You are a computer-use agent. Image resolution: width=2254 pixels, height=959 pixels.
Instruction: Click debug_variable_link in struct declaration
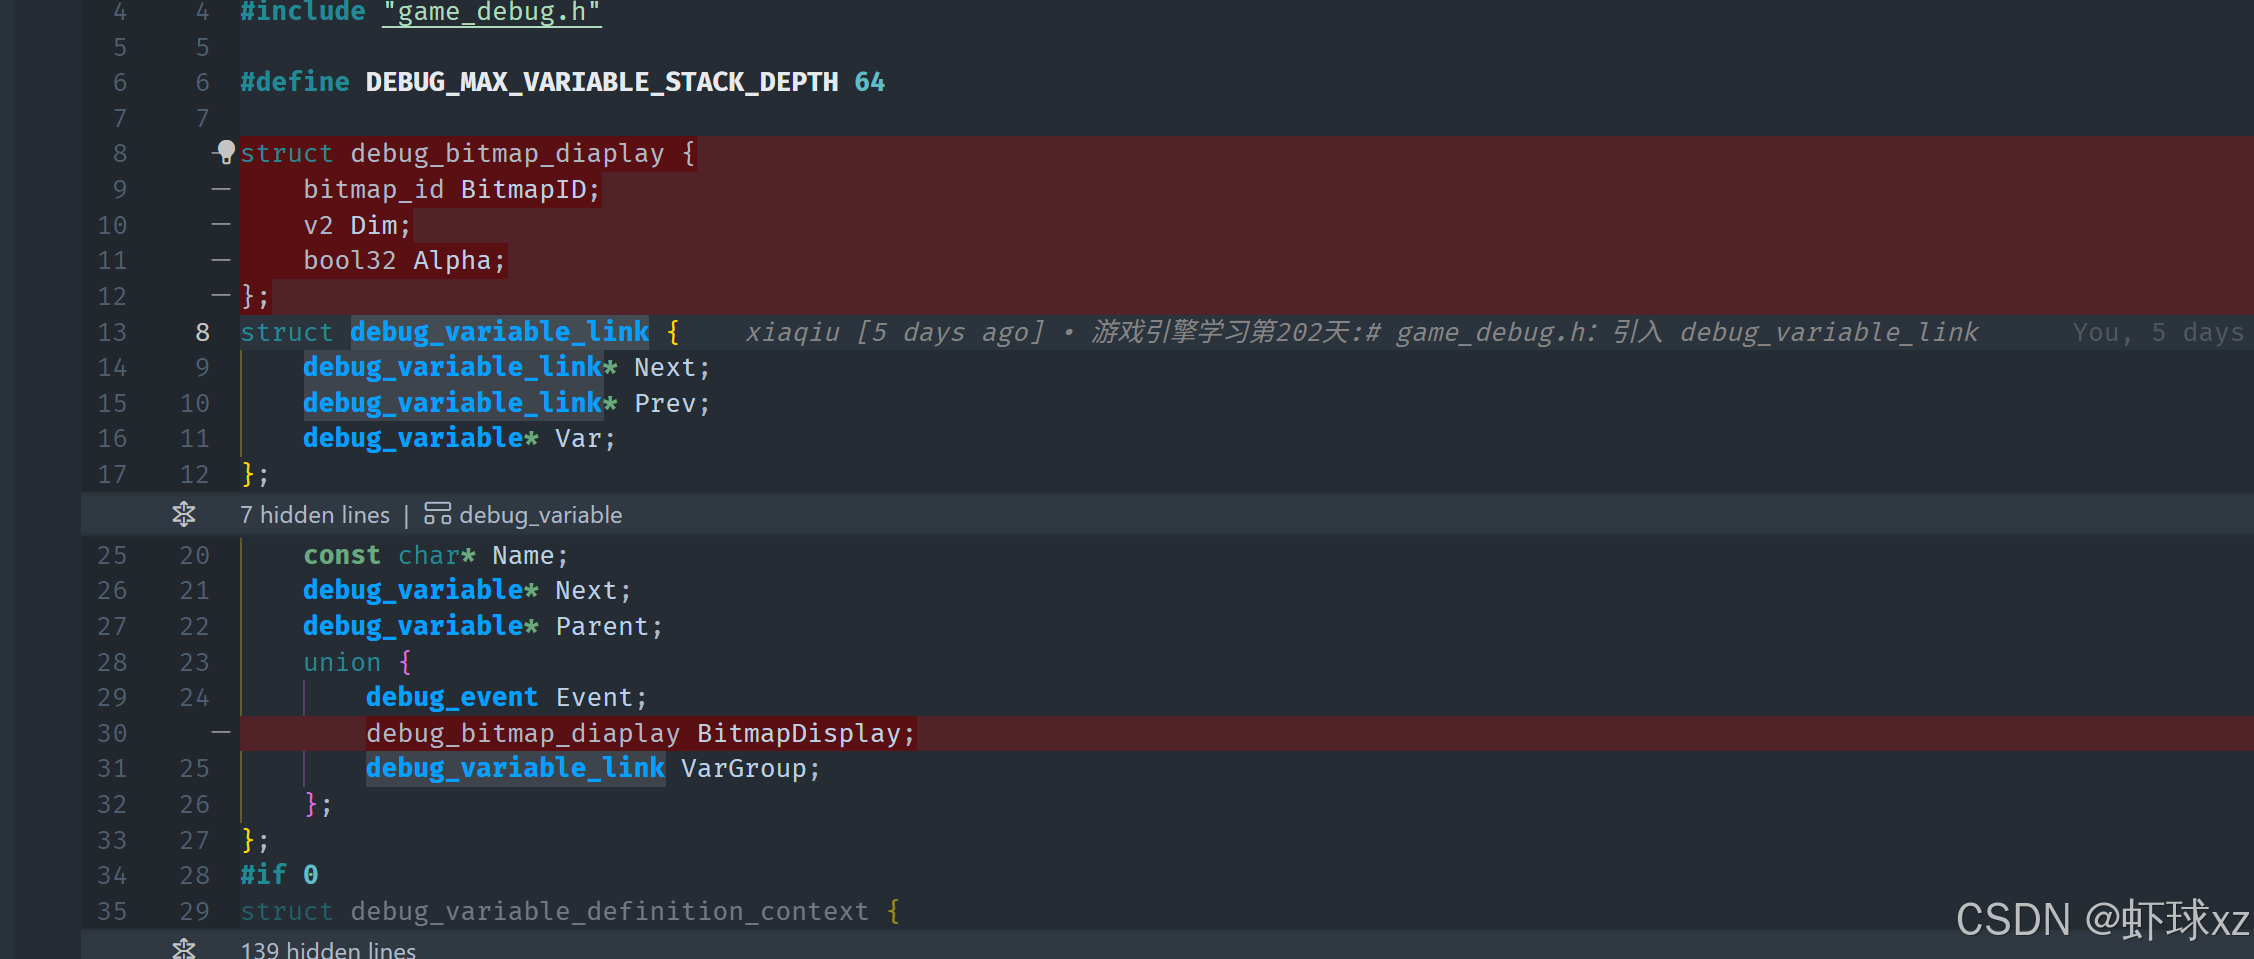pyautogui.click(x=499, y=332)
